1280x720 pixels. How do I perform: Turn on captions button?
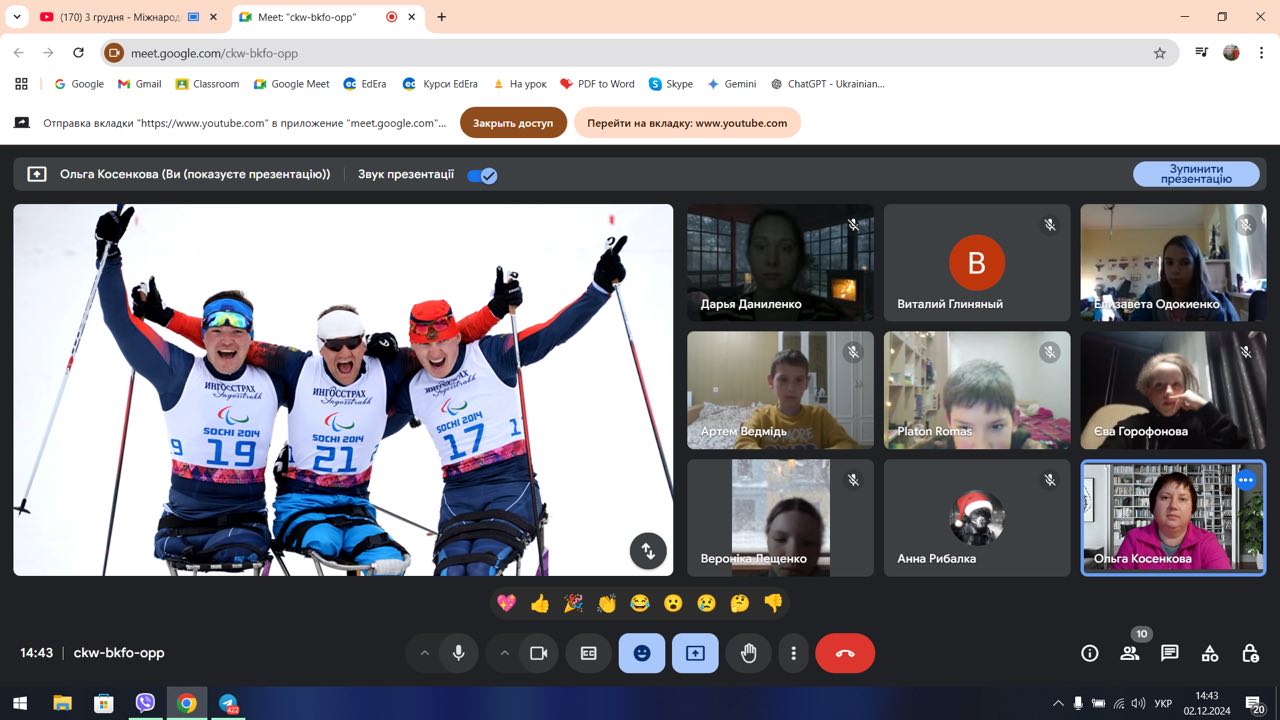click(588, 653)
